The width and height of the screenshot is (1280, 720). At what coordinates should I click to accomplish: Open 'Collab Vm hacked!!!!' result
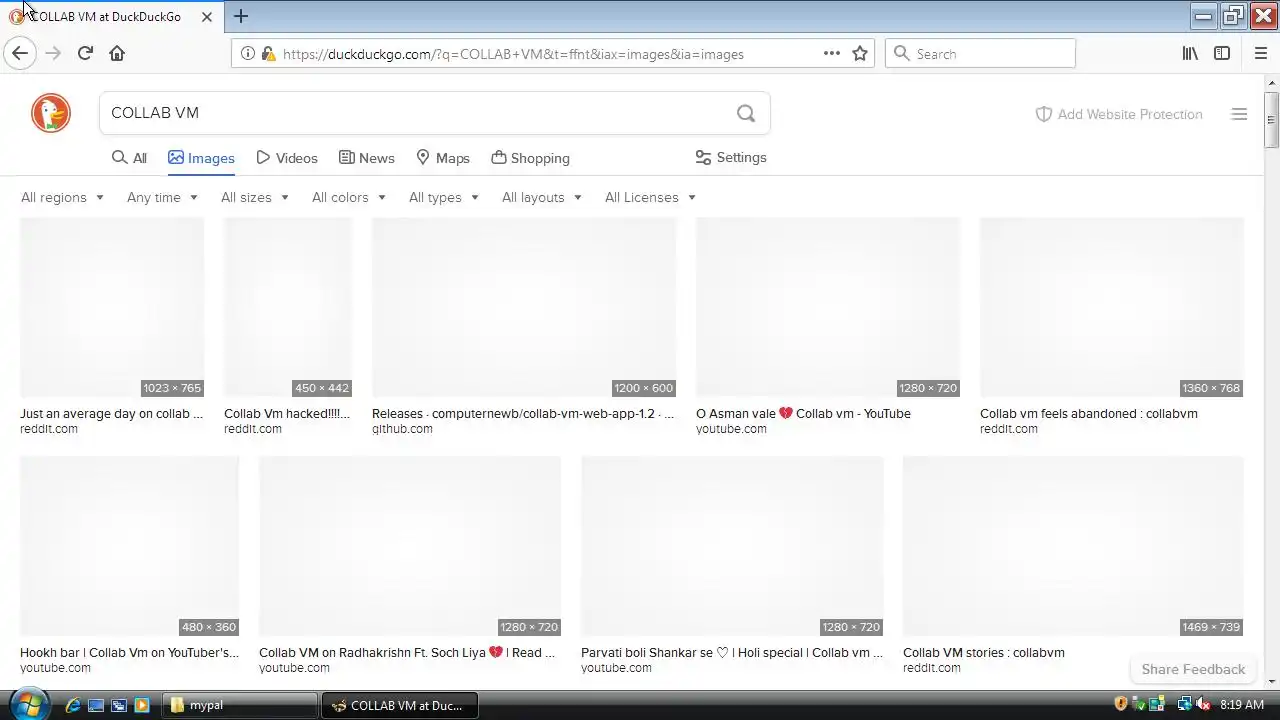coord(287,414)
